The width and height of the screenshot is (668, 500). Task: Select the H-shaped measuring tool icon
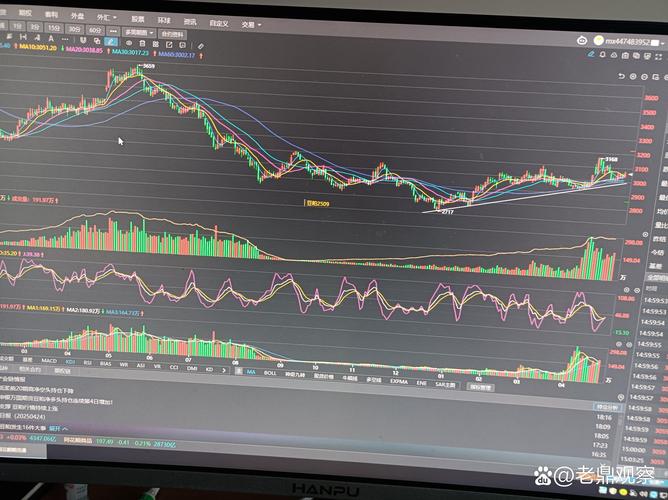(23, 37)
